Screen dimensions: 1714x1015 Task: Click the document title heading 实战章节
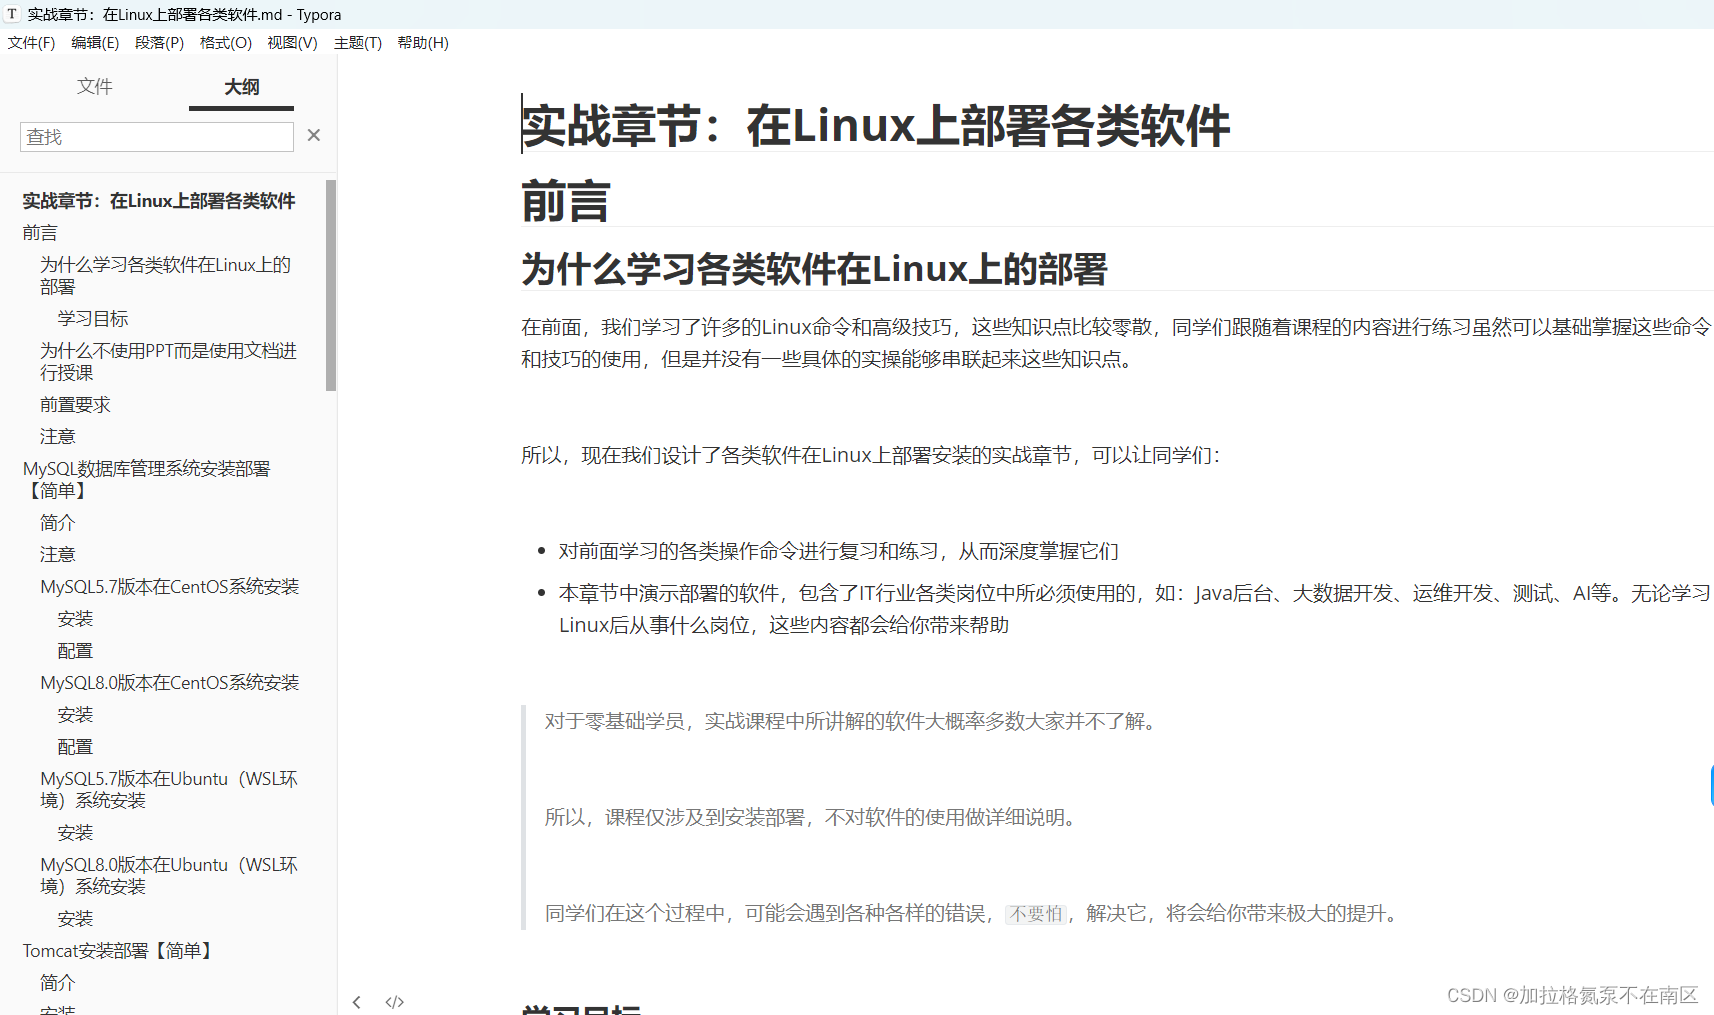[876, 126]
